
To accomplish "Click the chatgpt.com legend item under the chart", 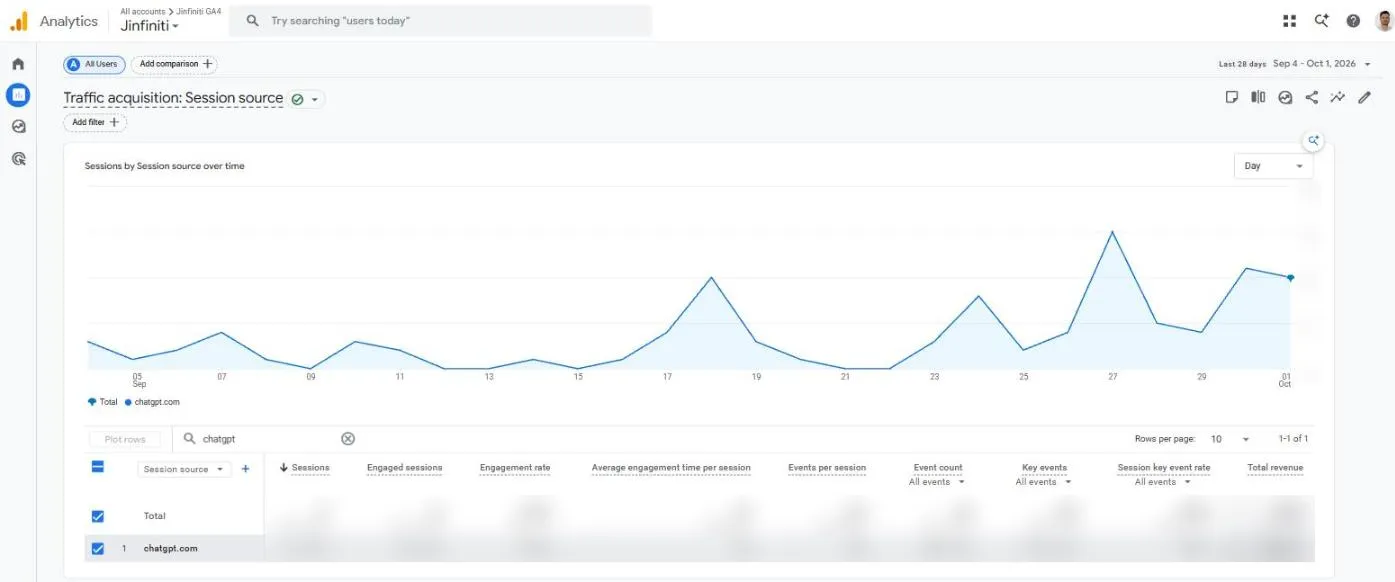I will [x=152, y=402].
